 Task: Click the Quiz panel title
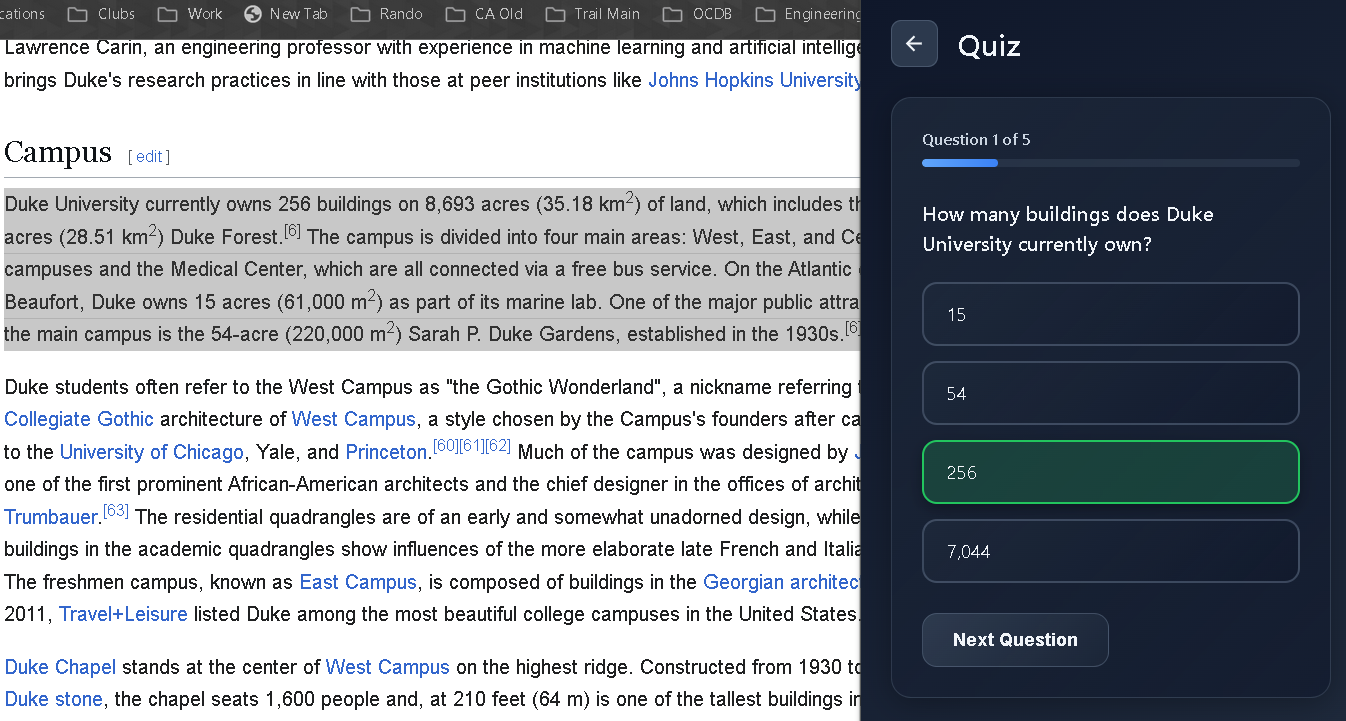989,46
